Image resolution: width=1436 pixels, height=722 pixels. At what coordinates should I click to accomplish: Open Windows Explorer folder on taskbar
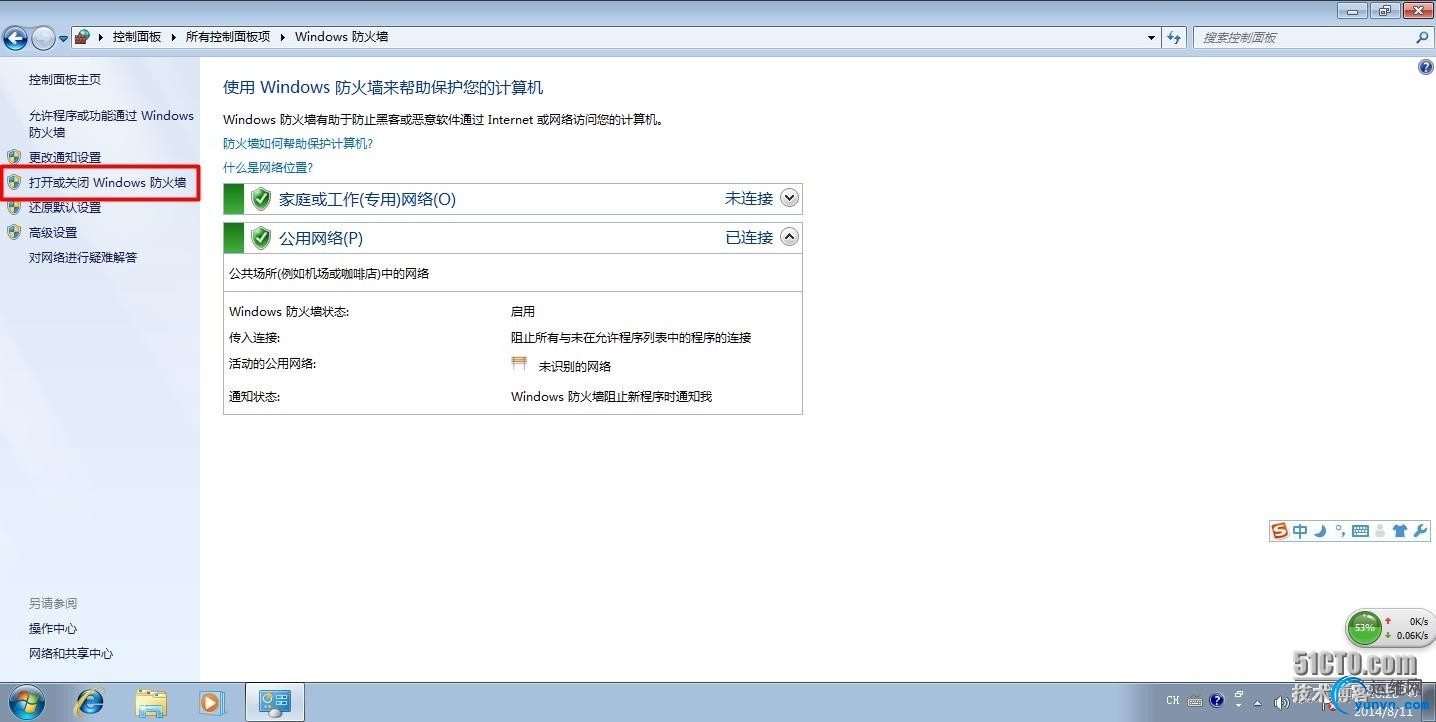(x=151, y=702)
